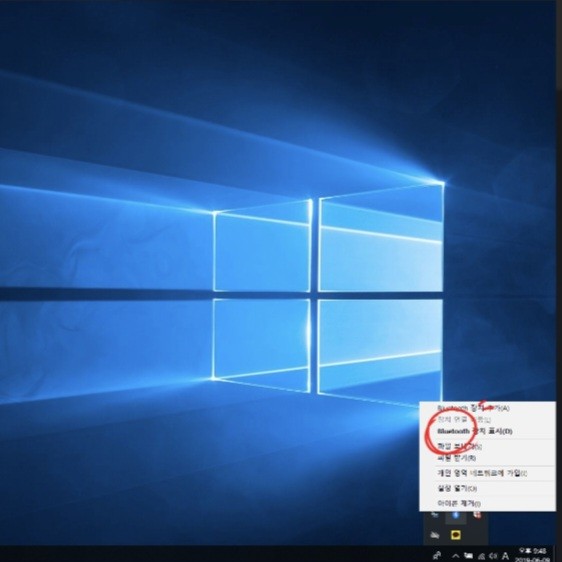Open '설정 열기(O)' from the menu

[x=487, y=488]
